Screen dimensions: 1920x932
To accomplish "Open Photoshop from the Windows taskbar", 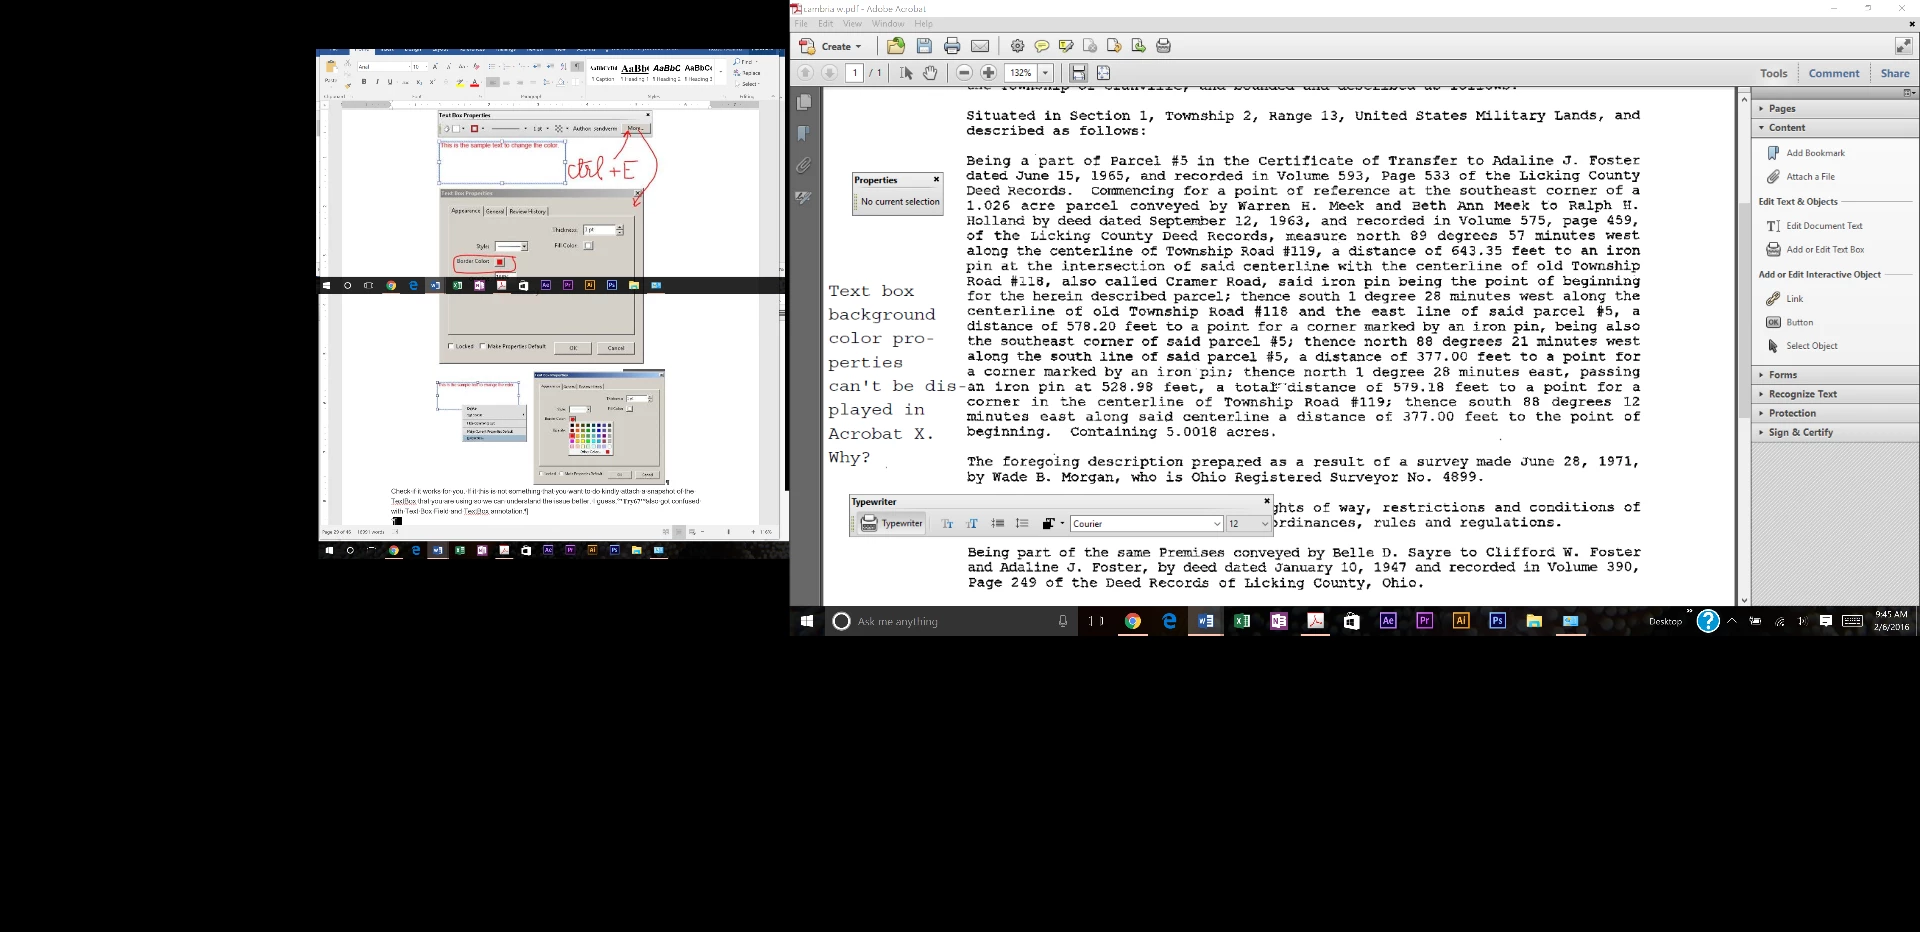I will click(1497, 621).
